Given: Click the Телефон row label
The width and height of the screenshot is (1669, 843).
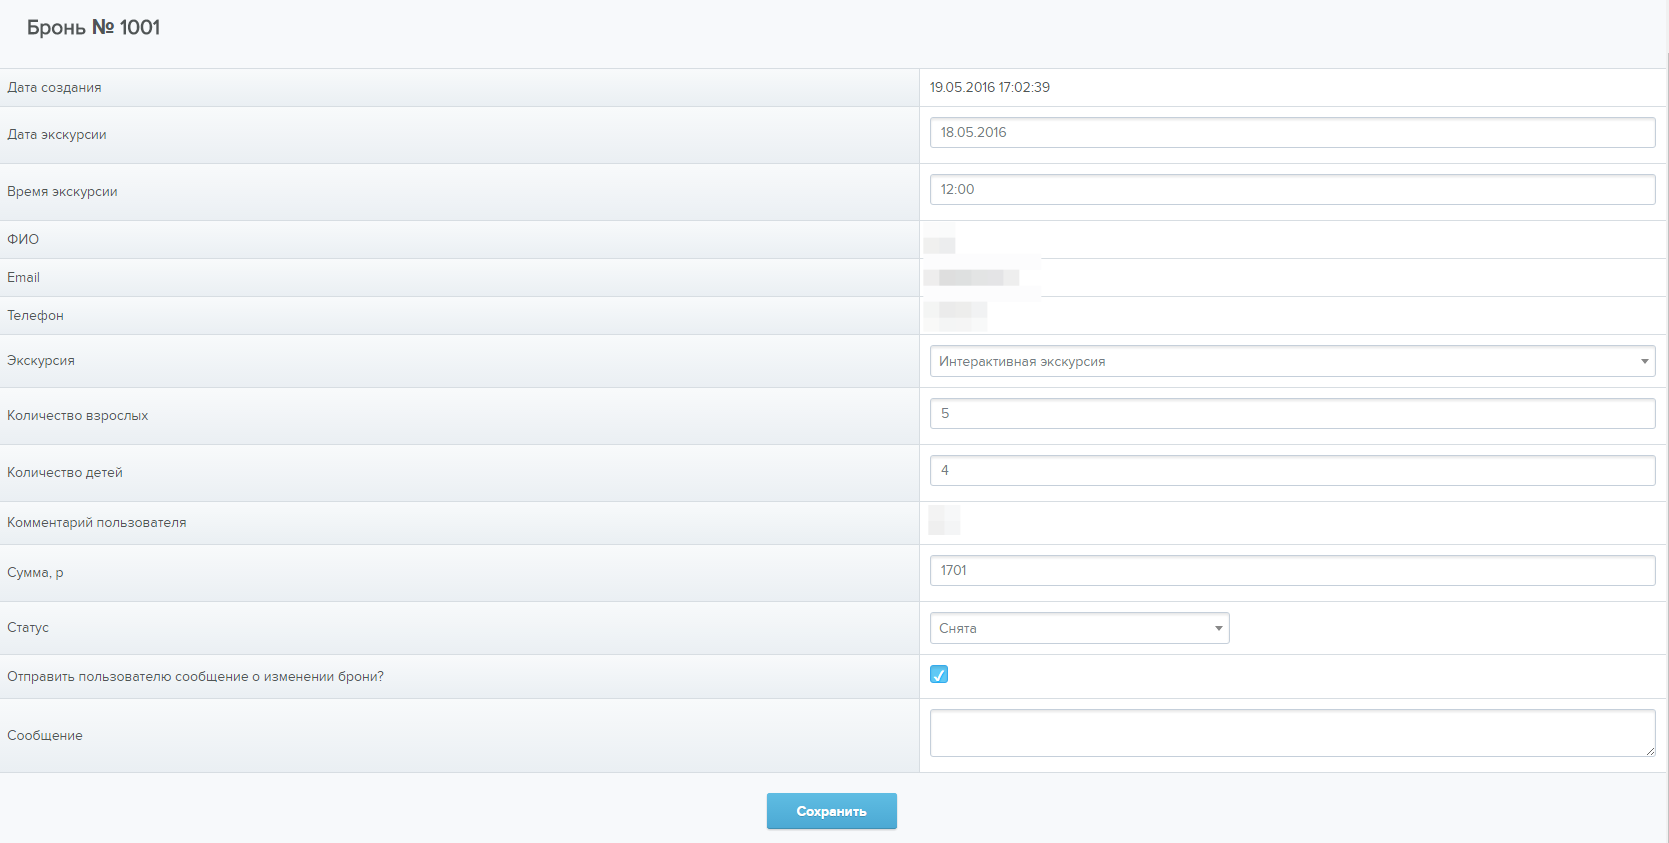Looking at the screenshot, I should (x=35, y=316).
